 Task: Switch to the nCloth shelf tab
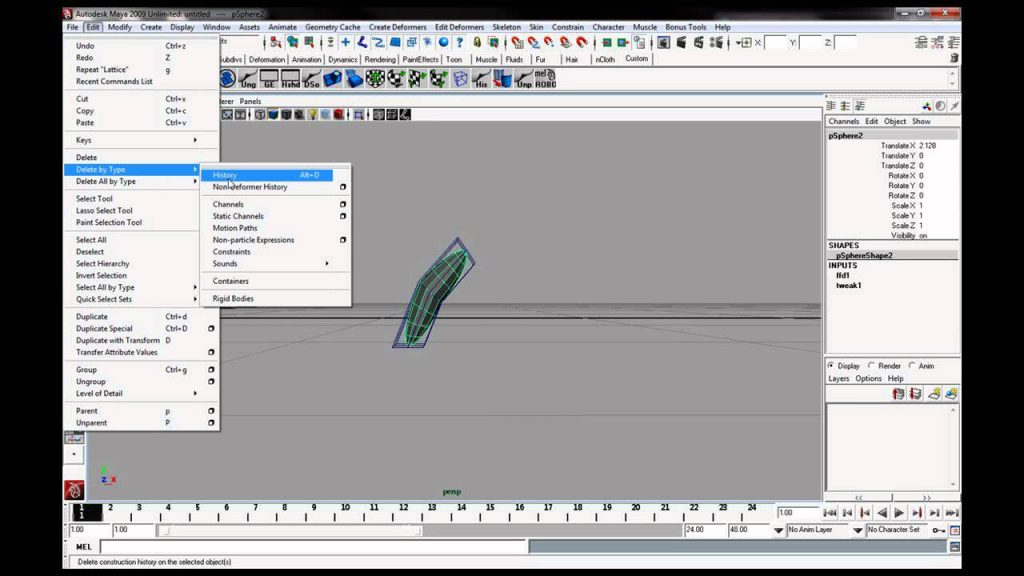[605, 59]
